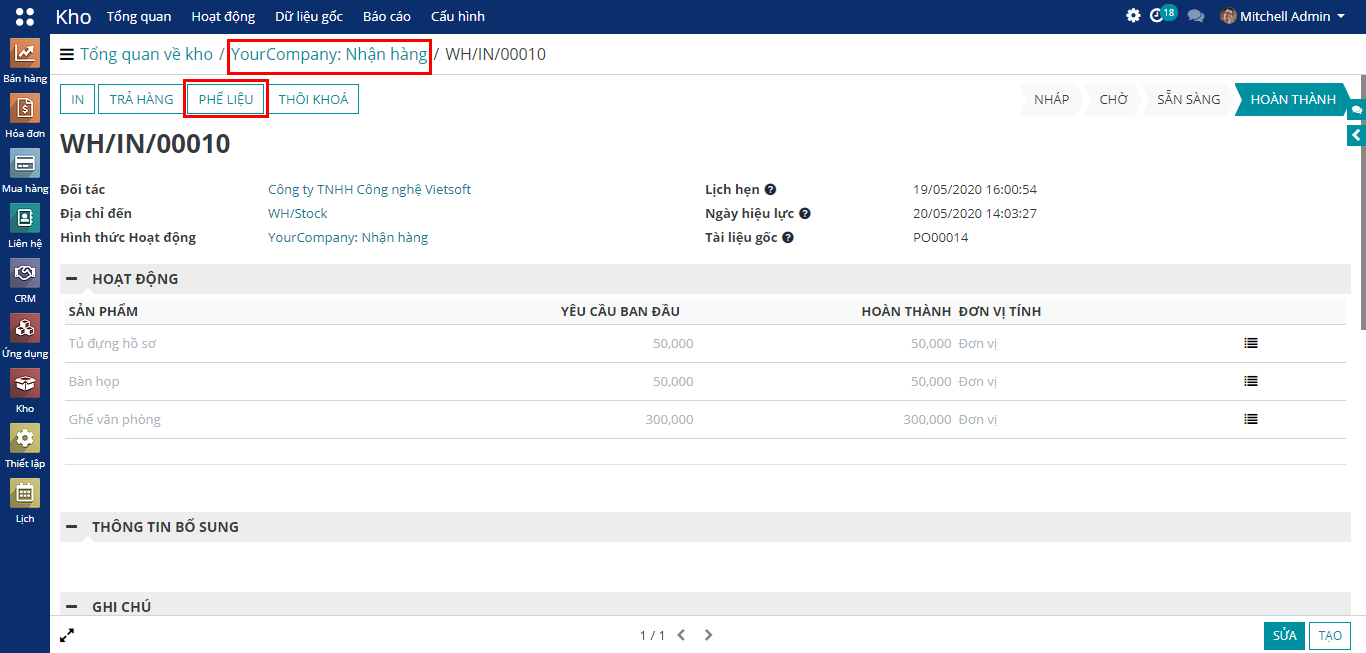Open the Mitchell Admin user dropdown
The width and height of the screenshot is (1366, 653).
[1283, 16]
